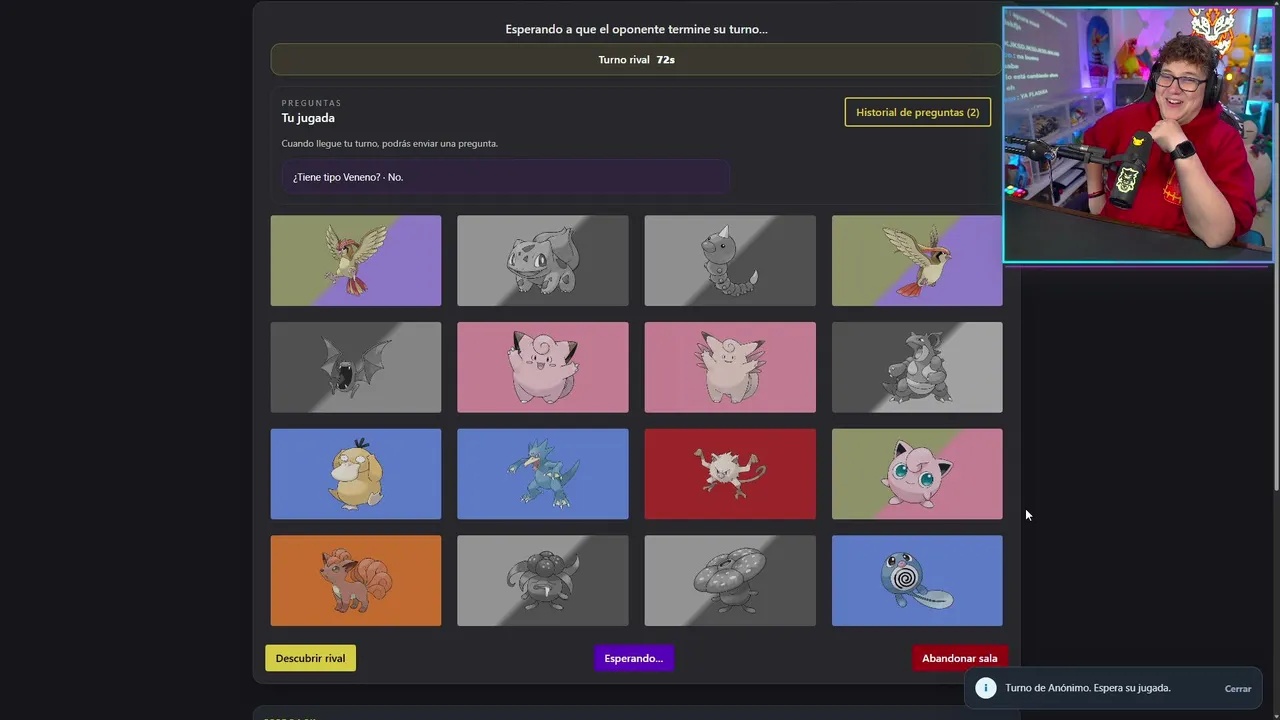1280x720 pixels.
Task: Click the greyed-out Vileplume card
Action: coord(730,581)
